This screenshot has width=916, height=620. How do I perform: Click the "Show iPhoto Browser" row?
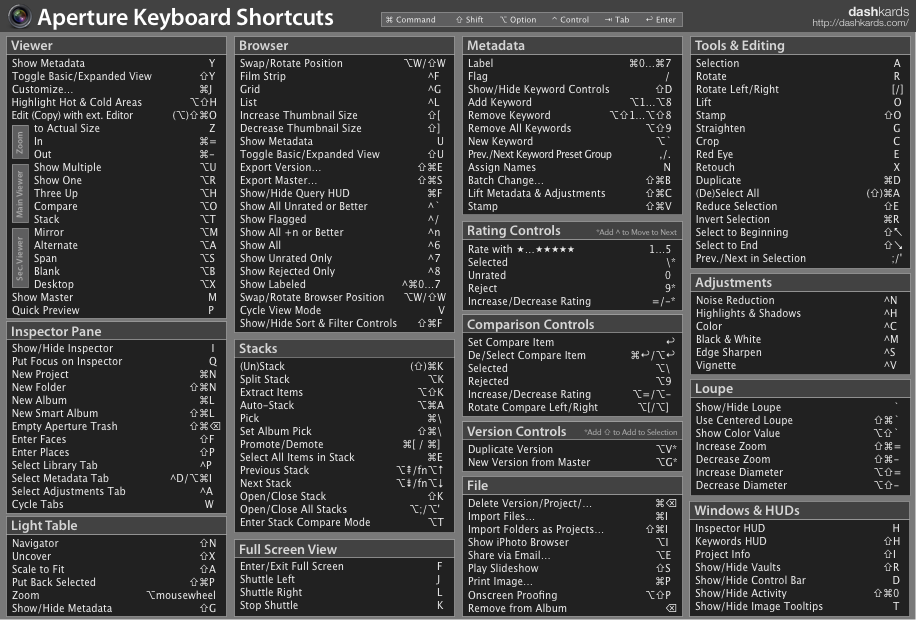point(570,542)
